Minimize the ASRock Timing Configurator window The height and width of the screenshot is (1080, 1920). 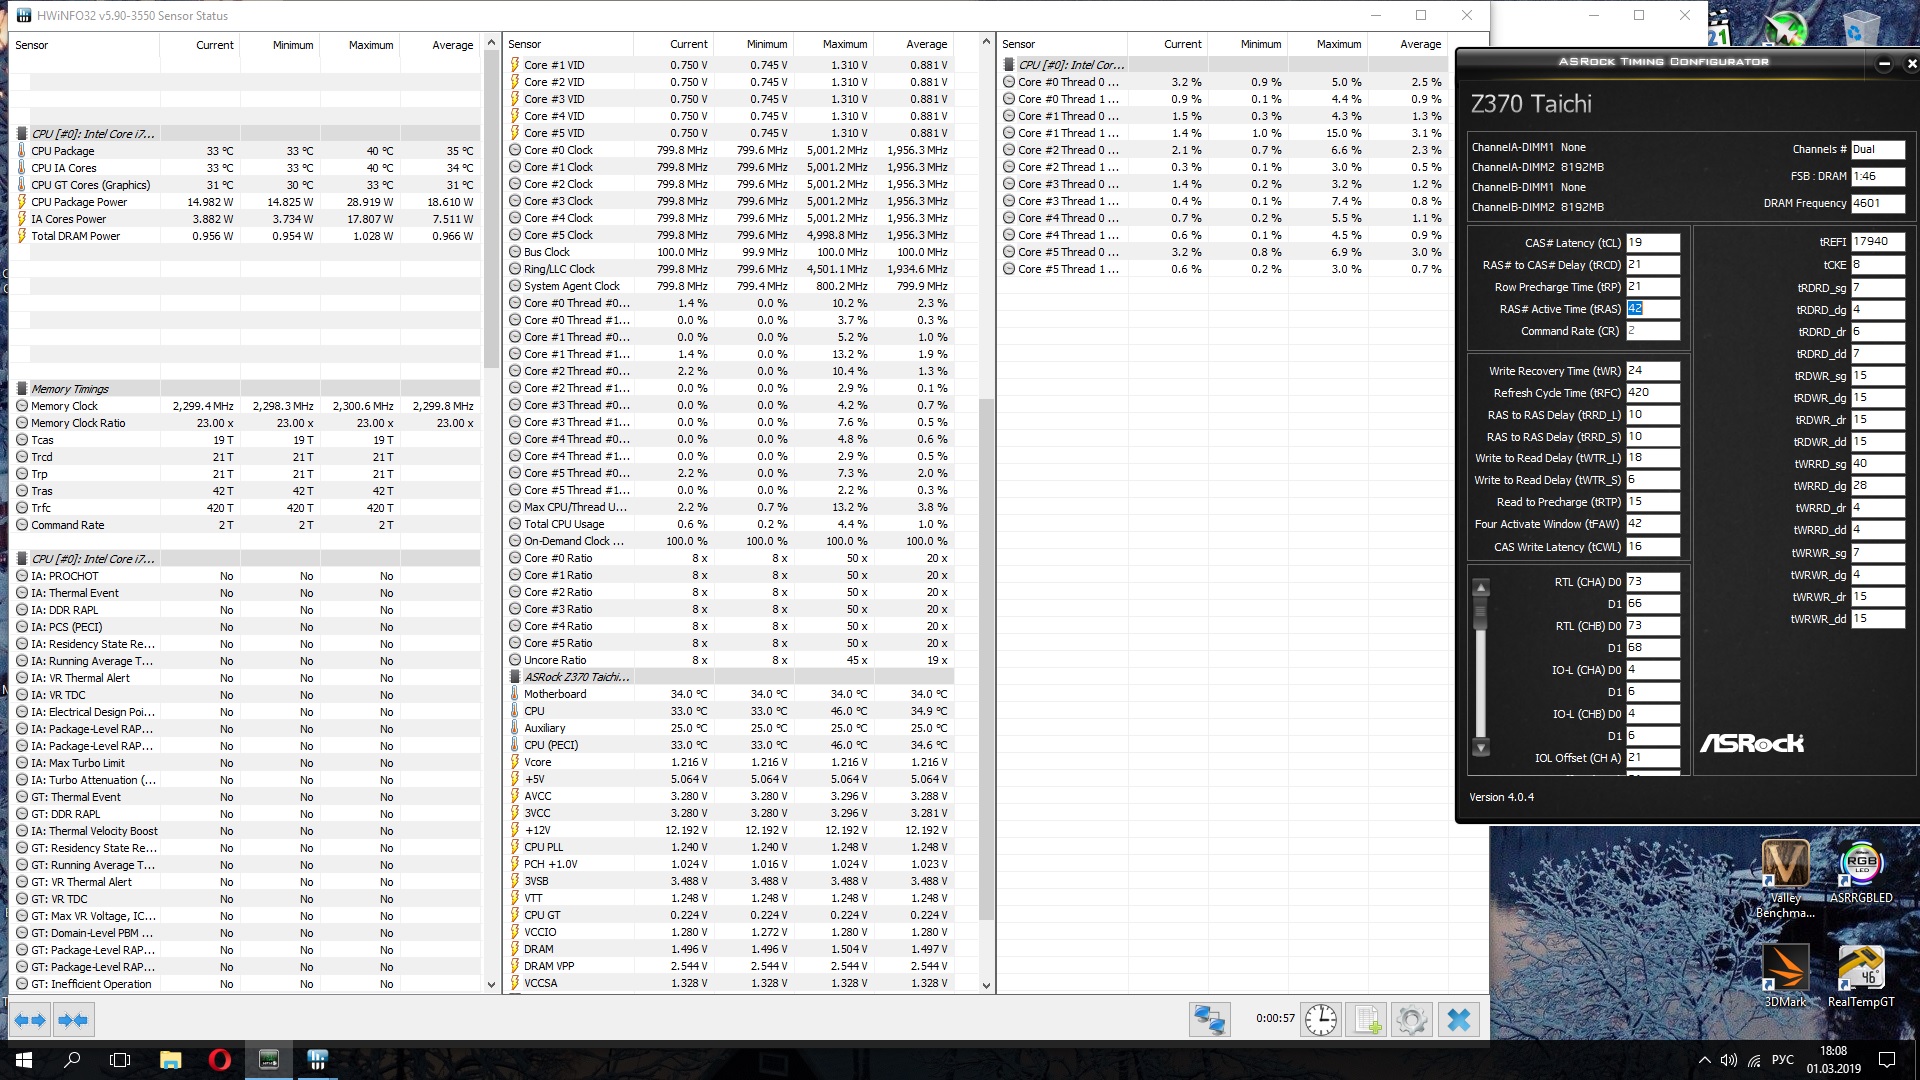click(x=1884, y=64)
